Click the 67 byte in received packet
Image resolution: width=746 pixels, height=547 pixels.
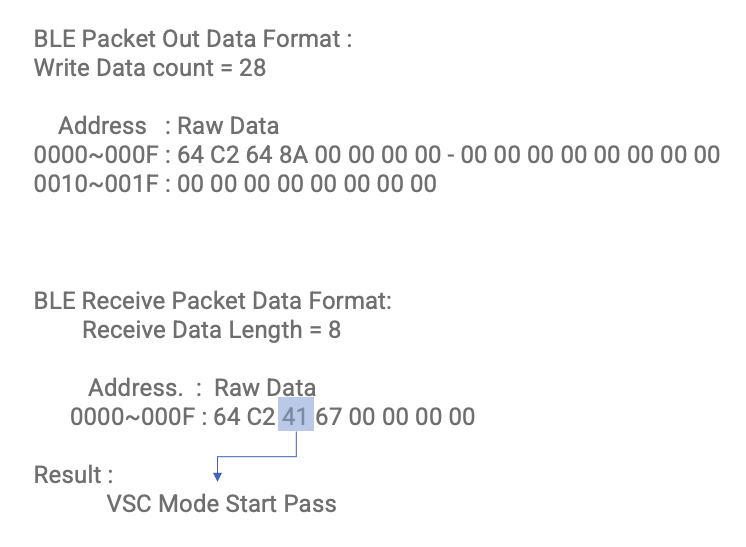[328, 417]
